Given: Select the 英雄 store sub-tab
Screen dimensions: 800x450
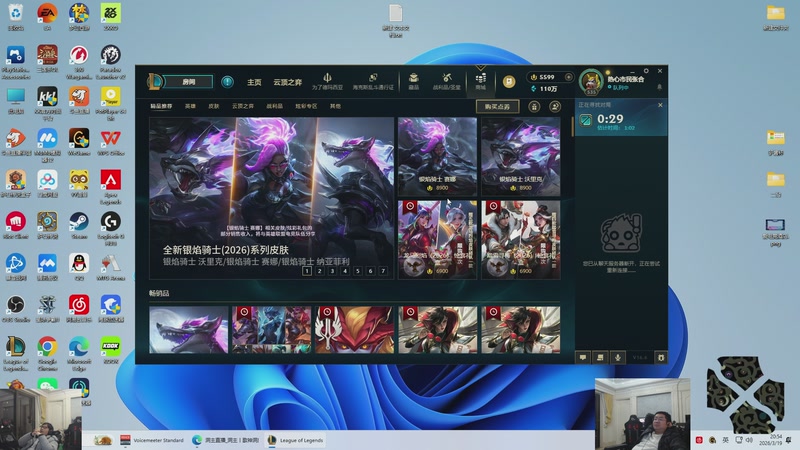Looking at the screenshot, I should point(190,106).
